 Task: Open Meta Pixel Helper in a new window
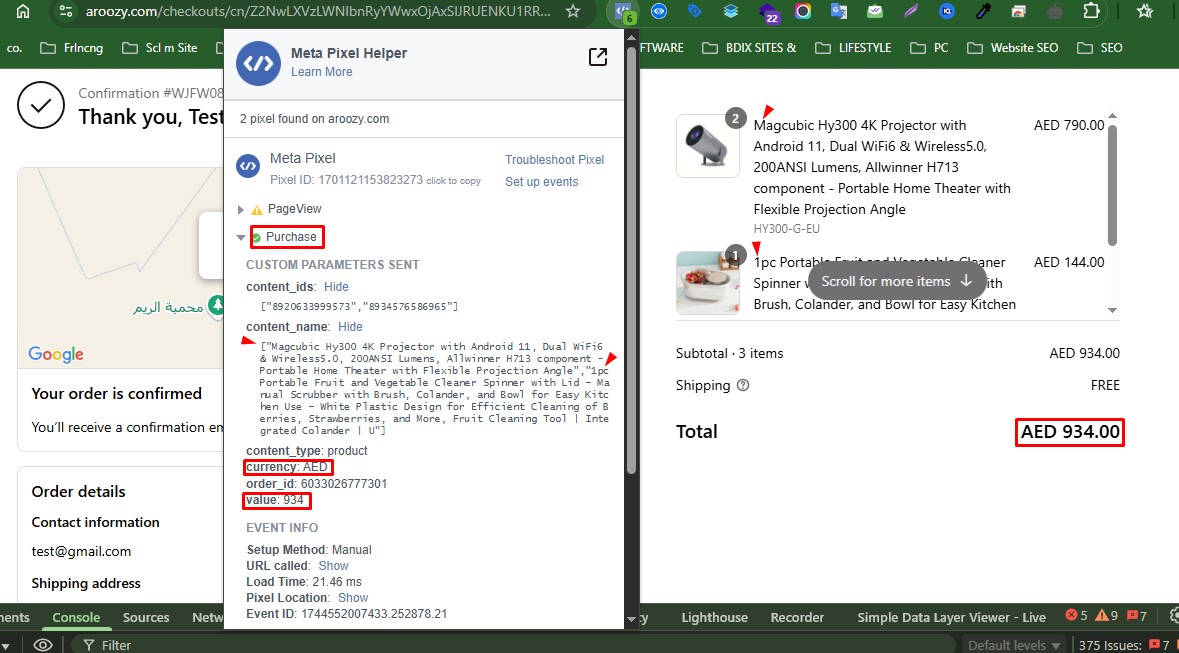coord(597,57)
